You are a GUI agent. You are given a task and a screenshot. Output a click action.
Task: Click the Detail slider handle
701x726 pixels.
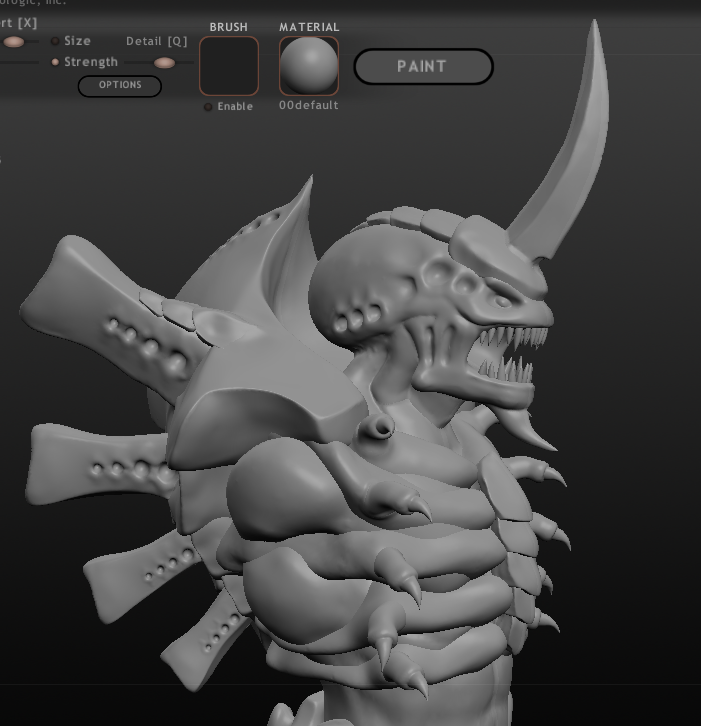tap(164, 63)
